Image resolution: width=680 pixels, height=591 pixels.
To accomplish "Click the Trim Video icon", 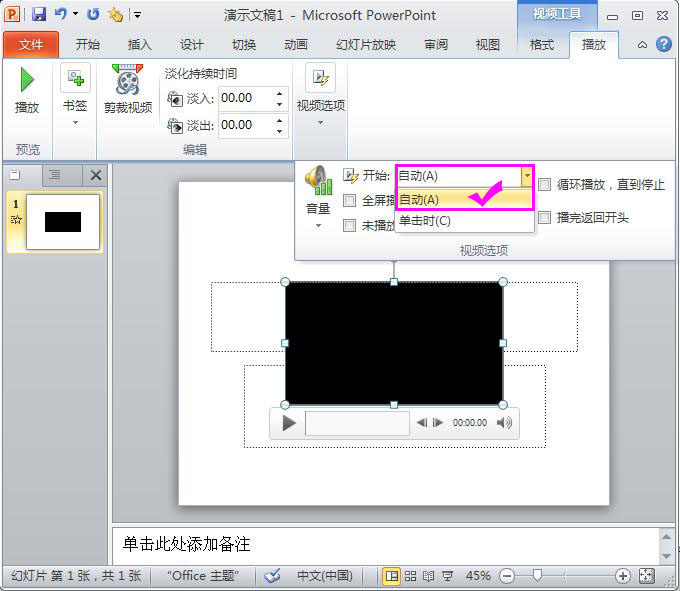I will (127, 80).
